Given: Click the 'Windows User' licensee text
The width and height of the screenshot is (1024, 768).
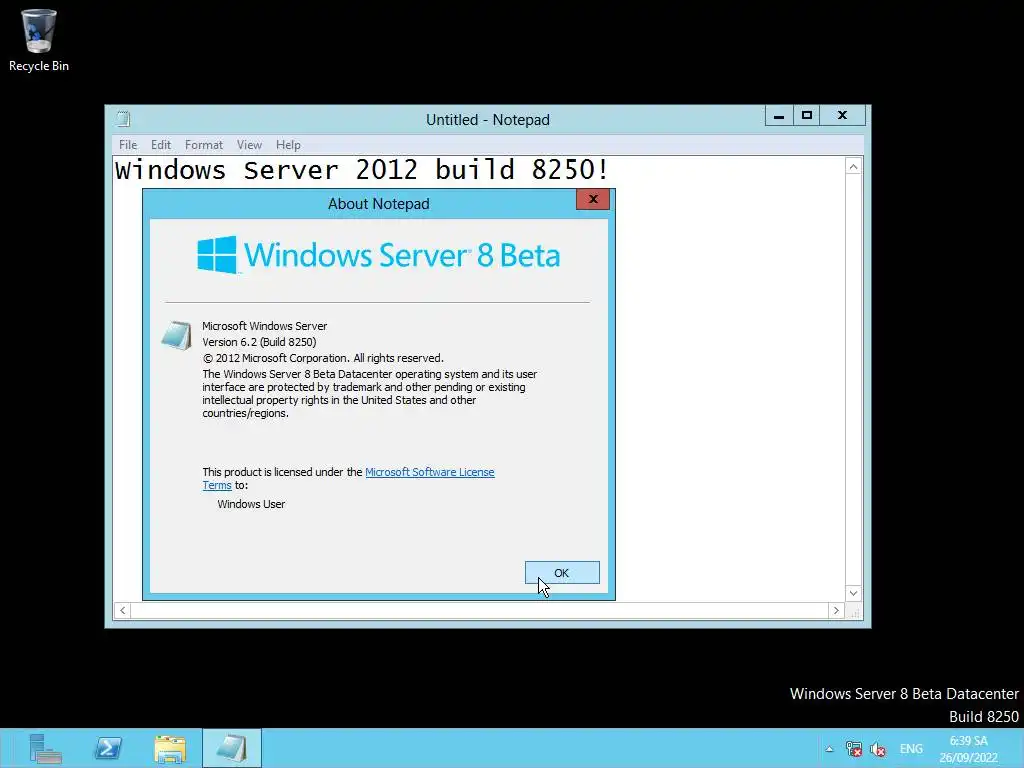Looking at the screenshot, I should [251, 504].
